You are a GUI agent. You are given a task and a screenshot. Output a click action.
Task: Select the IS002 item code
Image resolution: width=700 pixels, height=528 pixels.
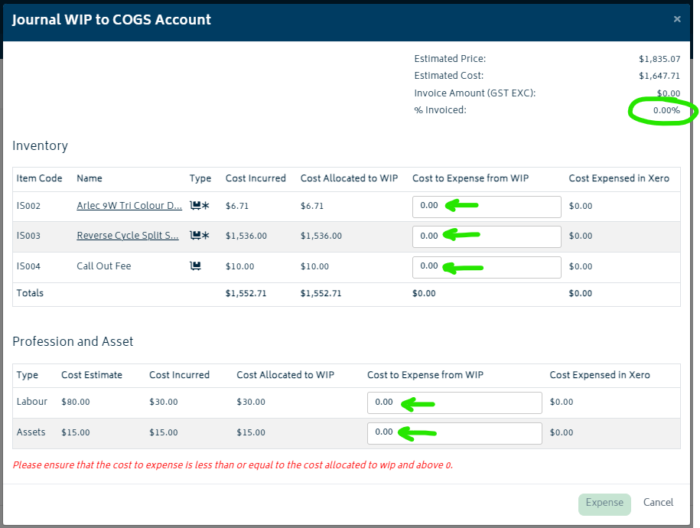tap(28, 206)
